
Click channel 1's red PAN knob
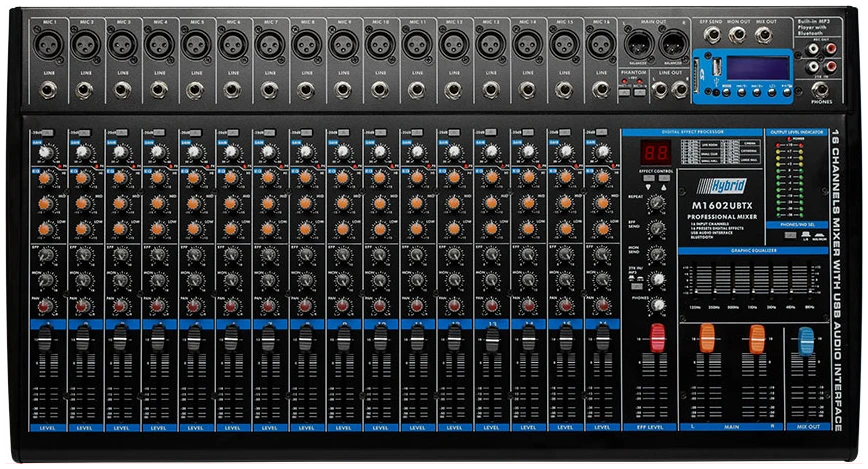[46, 305]
